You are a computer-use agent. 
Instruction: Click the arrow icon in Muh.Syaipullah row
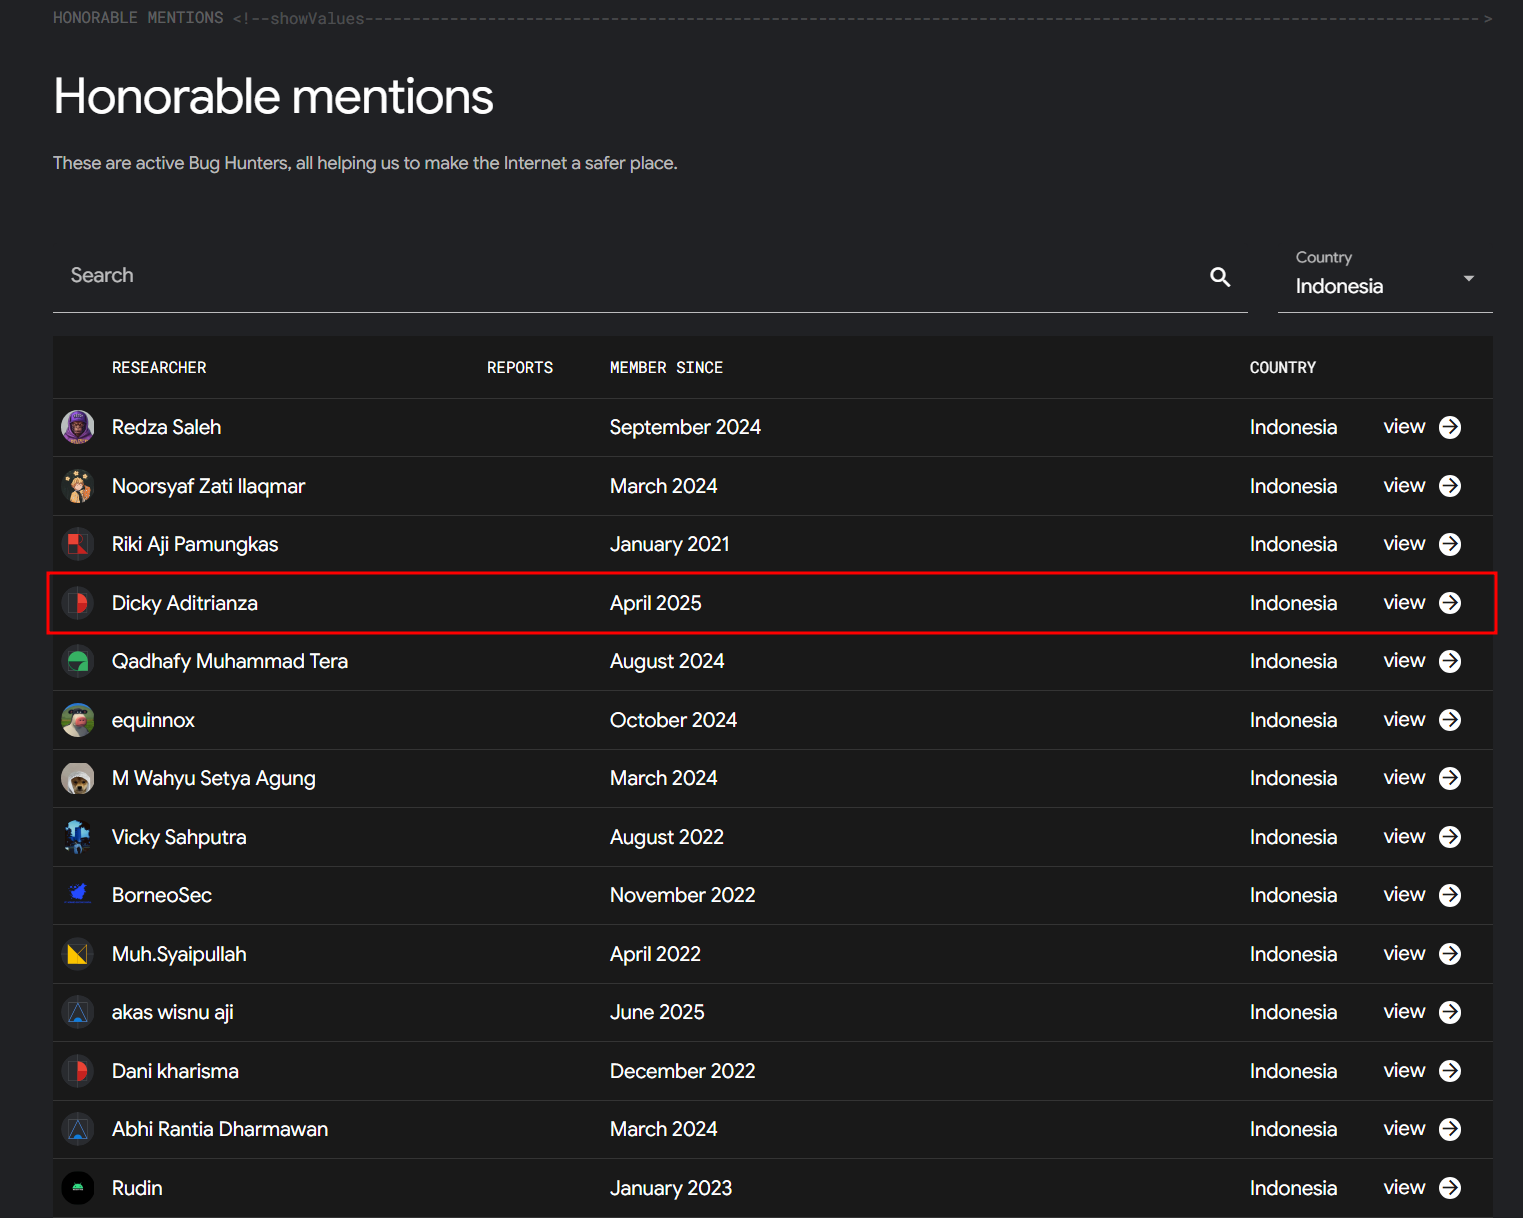1450,954
